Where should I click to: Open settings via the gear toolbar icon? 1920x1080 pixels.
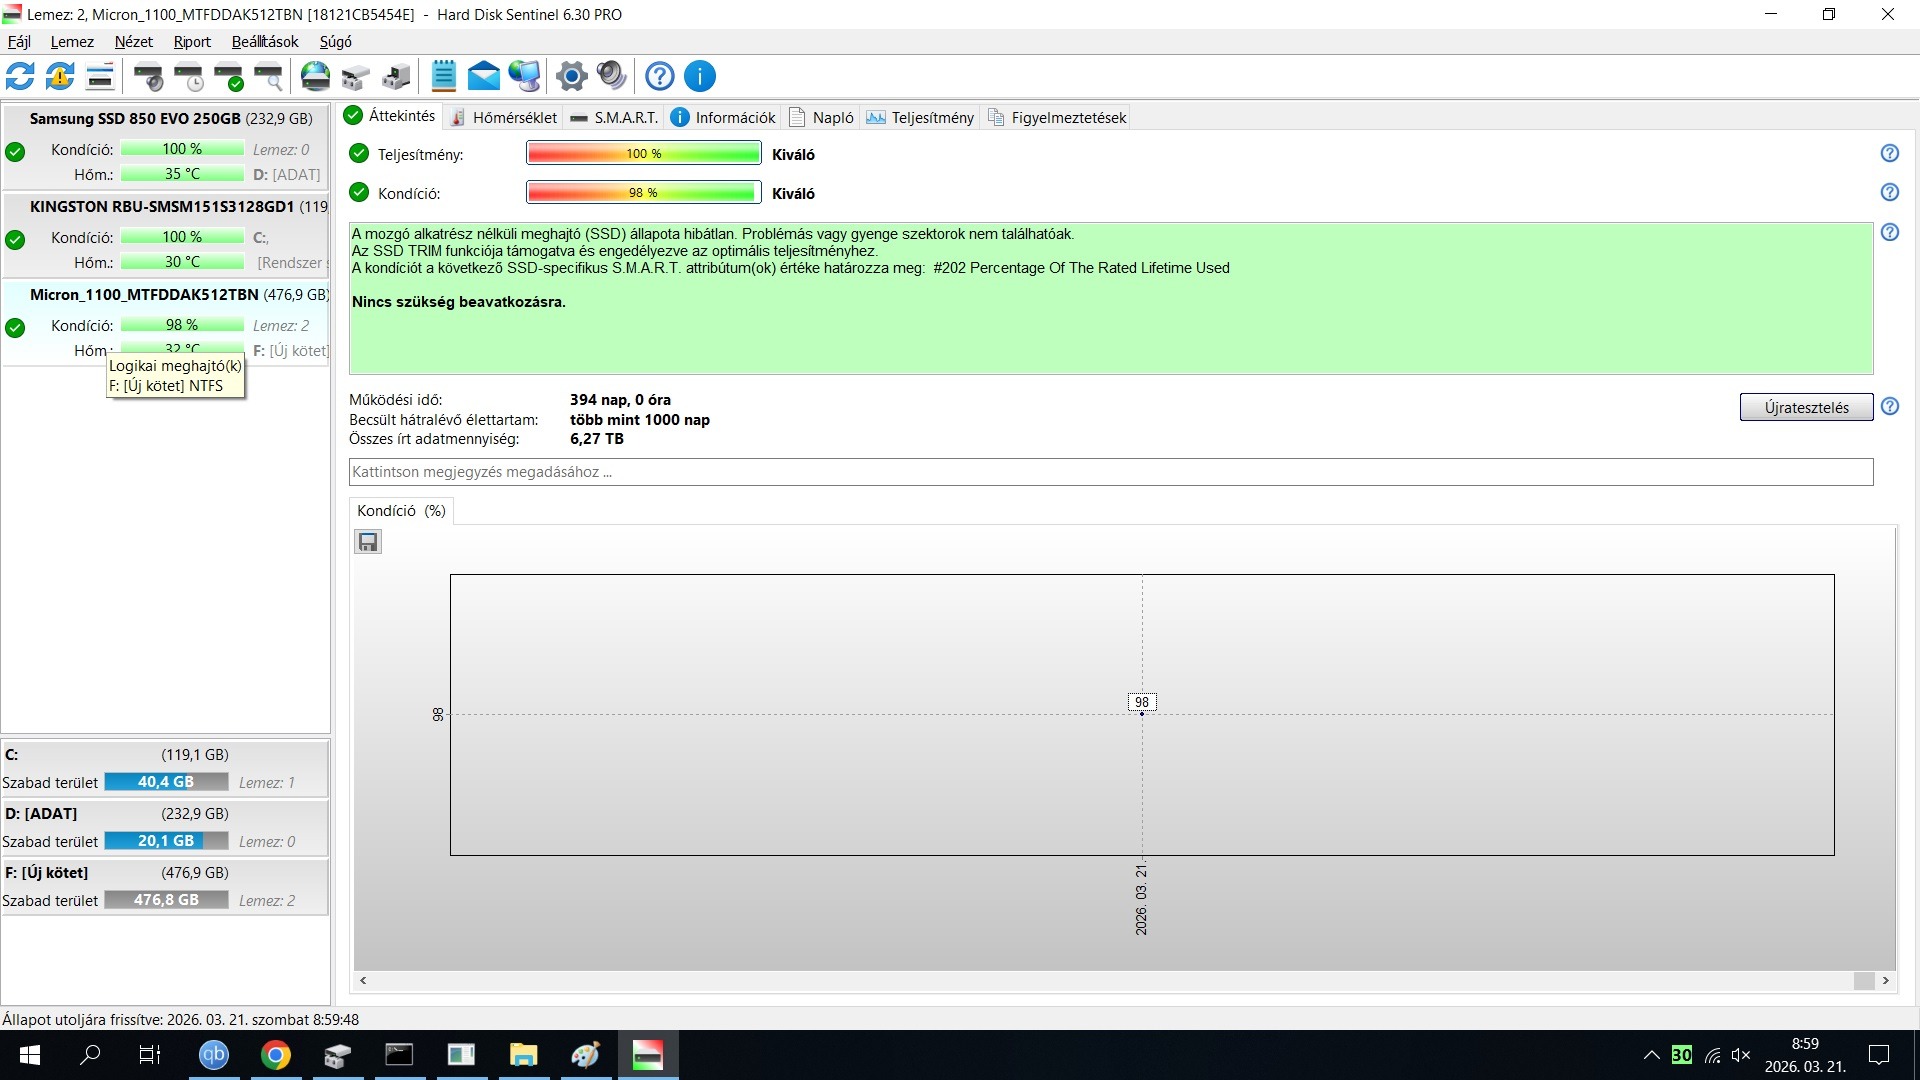pos(571,76)
